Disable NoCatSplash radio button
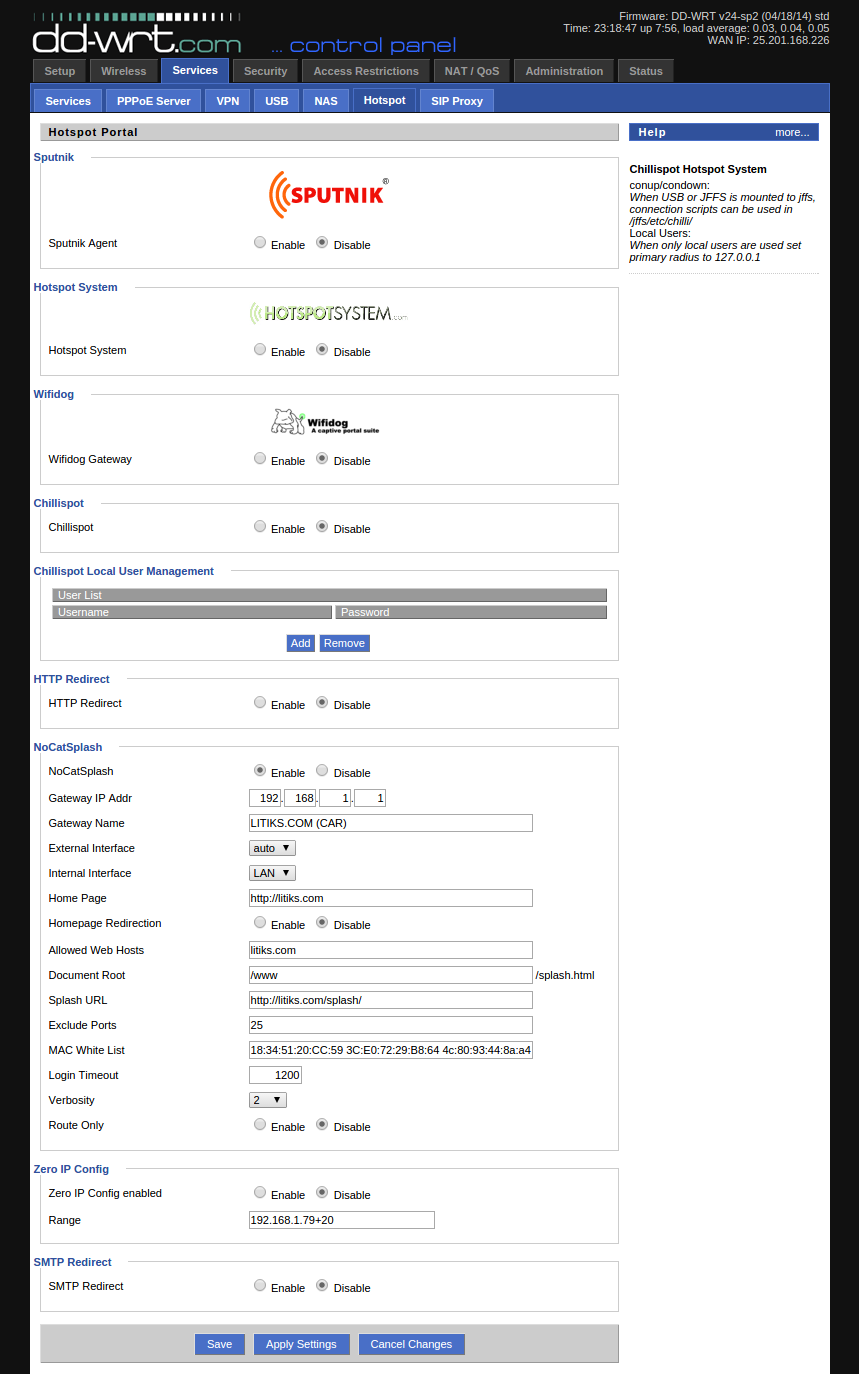 [322, 770]
